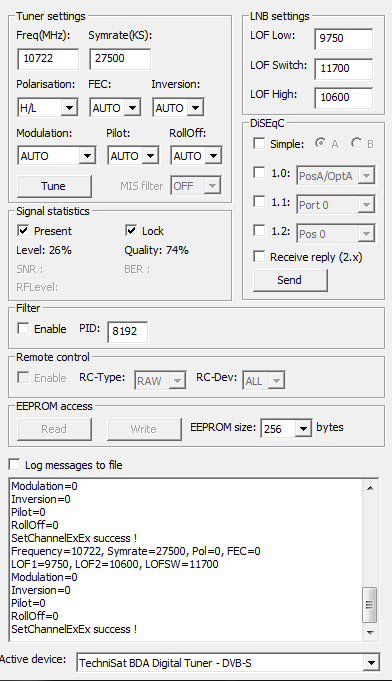
Task: Toggle the Present checkbox
Action: [x=23, y=231]
